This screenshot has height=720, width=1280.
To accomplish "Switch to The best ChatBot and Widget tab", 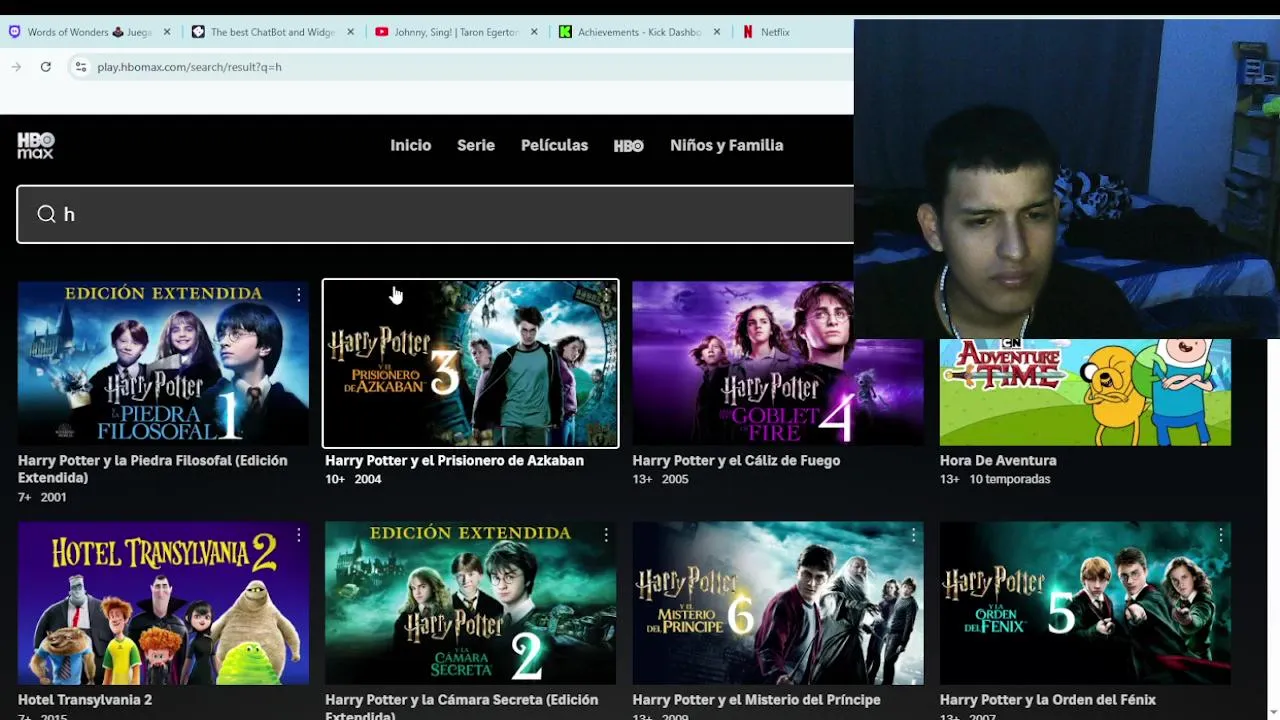I will click(x=272, y=32).
